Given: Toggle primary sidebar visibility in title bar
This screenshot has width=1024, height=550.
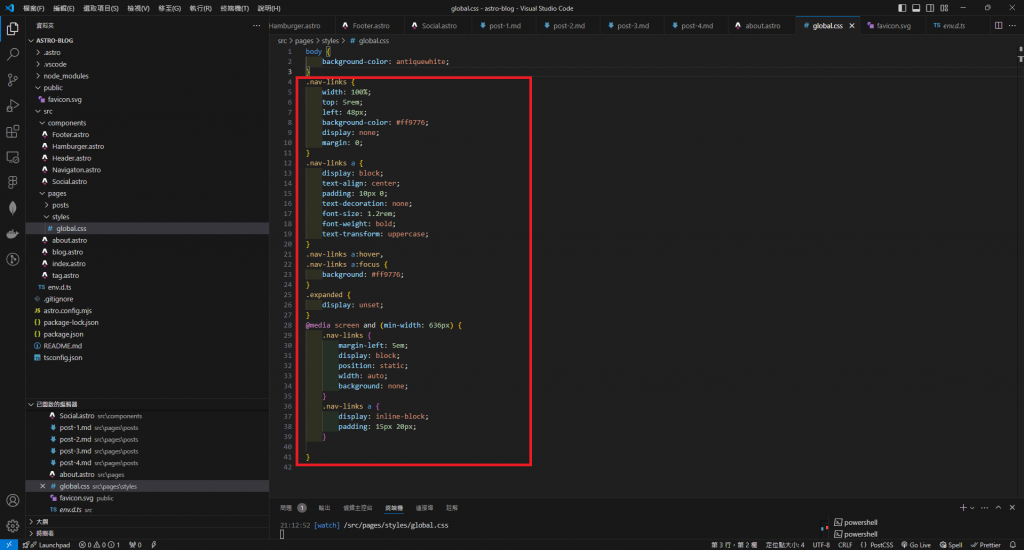Looking at the screenshot, I should [902, 8].
